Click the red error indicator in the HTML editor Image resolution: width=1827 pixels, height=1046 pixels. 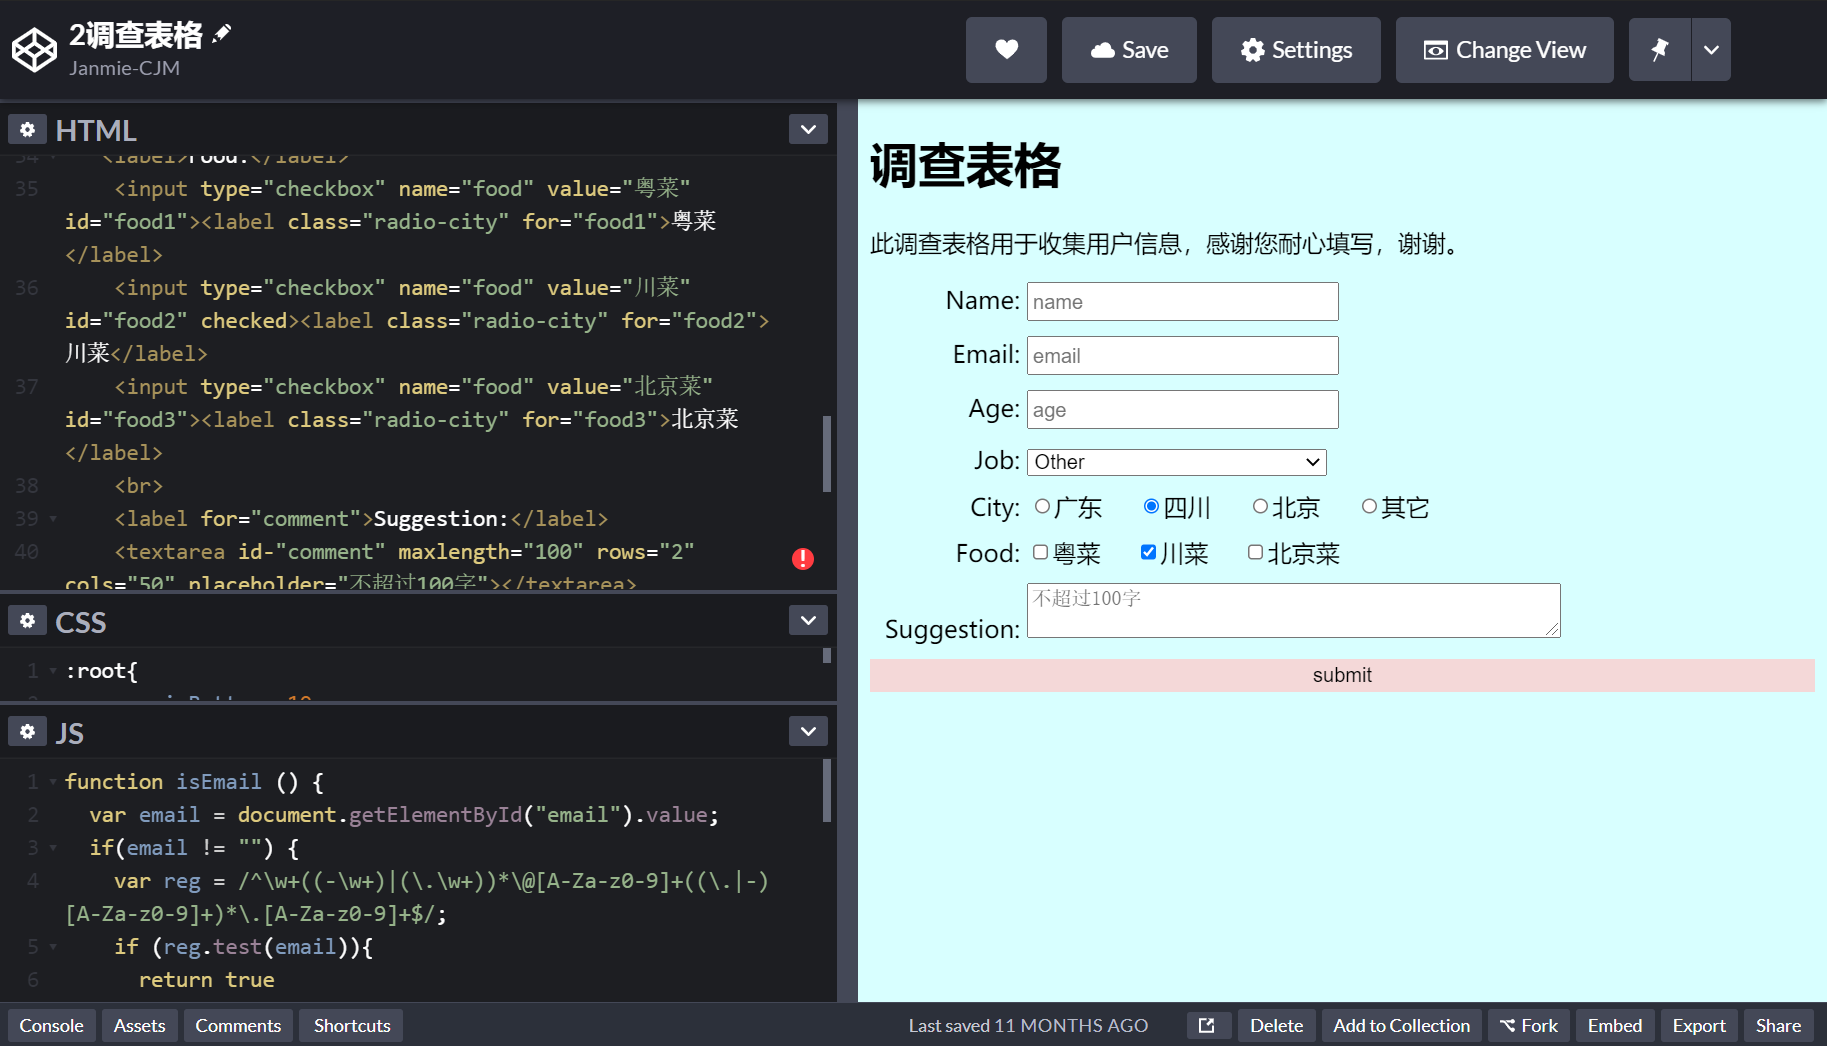tap(803, 558)
